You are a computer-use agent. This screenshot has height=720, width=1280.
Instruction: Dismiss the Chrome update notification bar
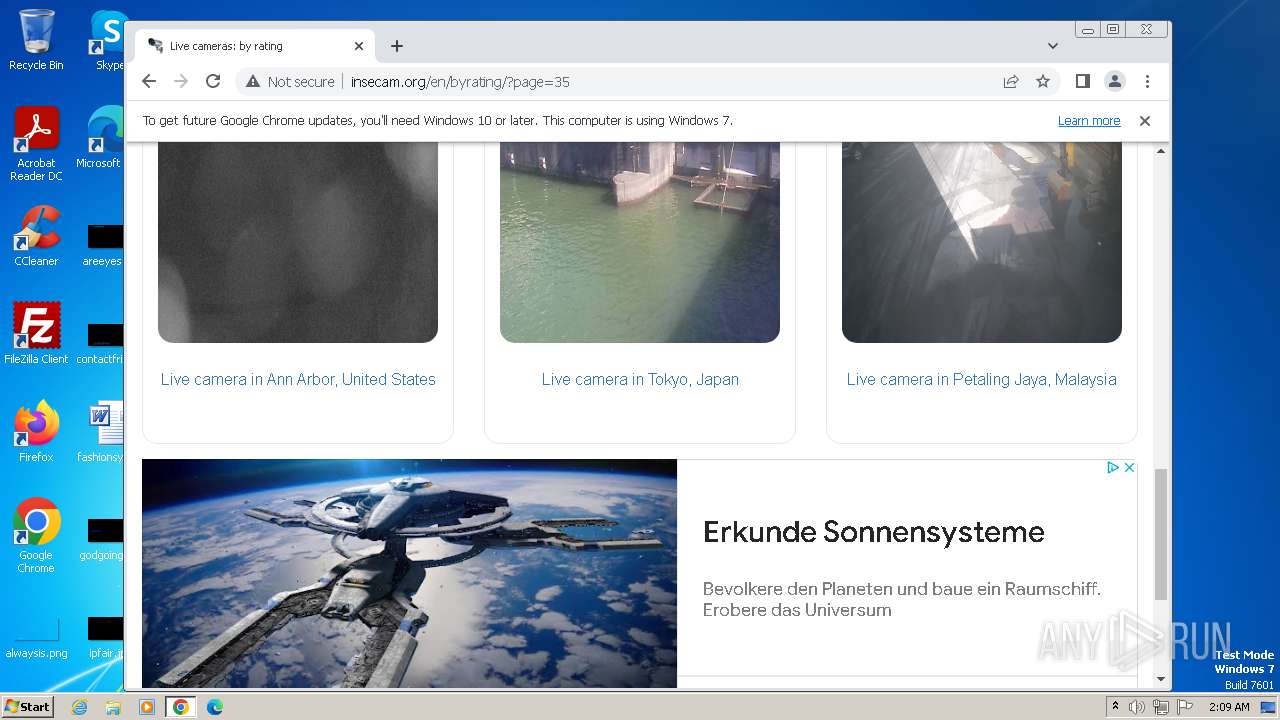tap(1145, 121)
